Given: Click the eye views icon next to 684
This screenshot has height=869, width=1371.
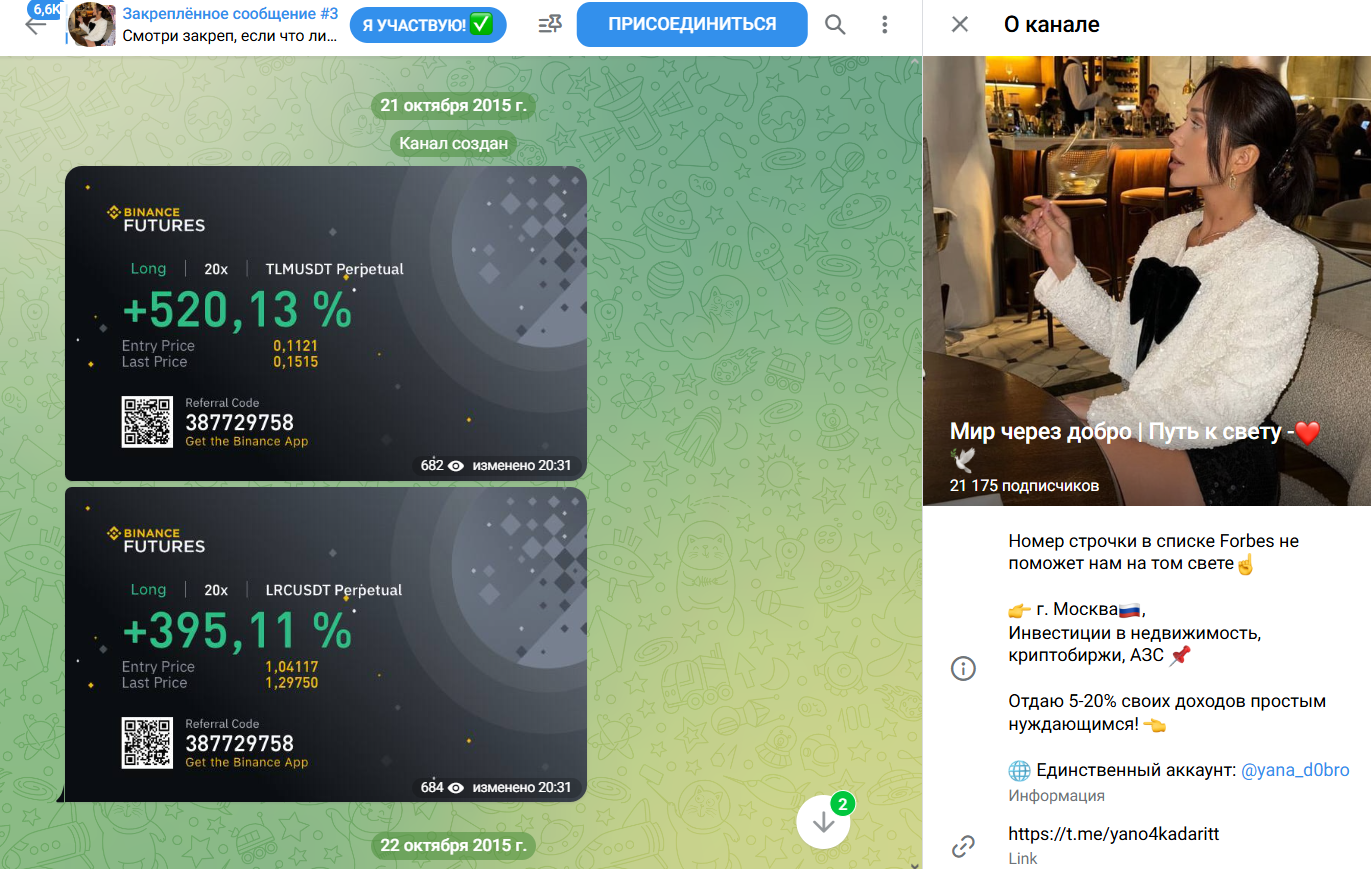Looking at the screenshot, I should (456, 787).
